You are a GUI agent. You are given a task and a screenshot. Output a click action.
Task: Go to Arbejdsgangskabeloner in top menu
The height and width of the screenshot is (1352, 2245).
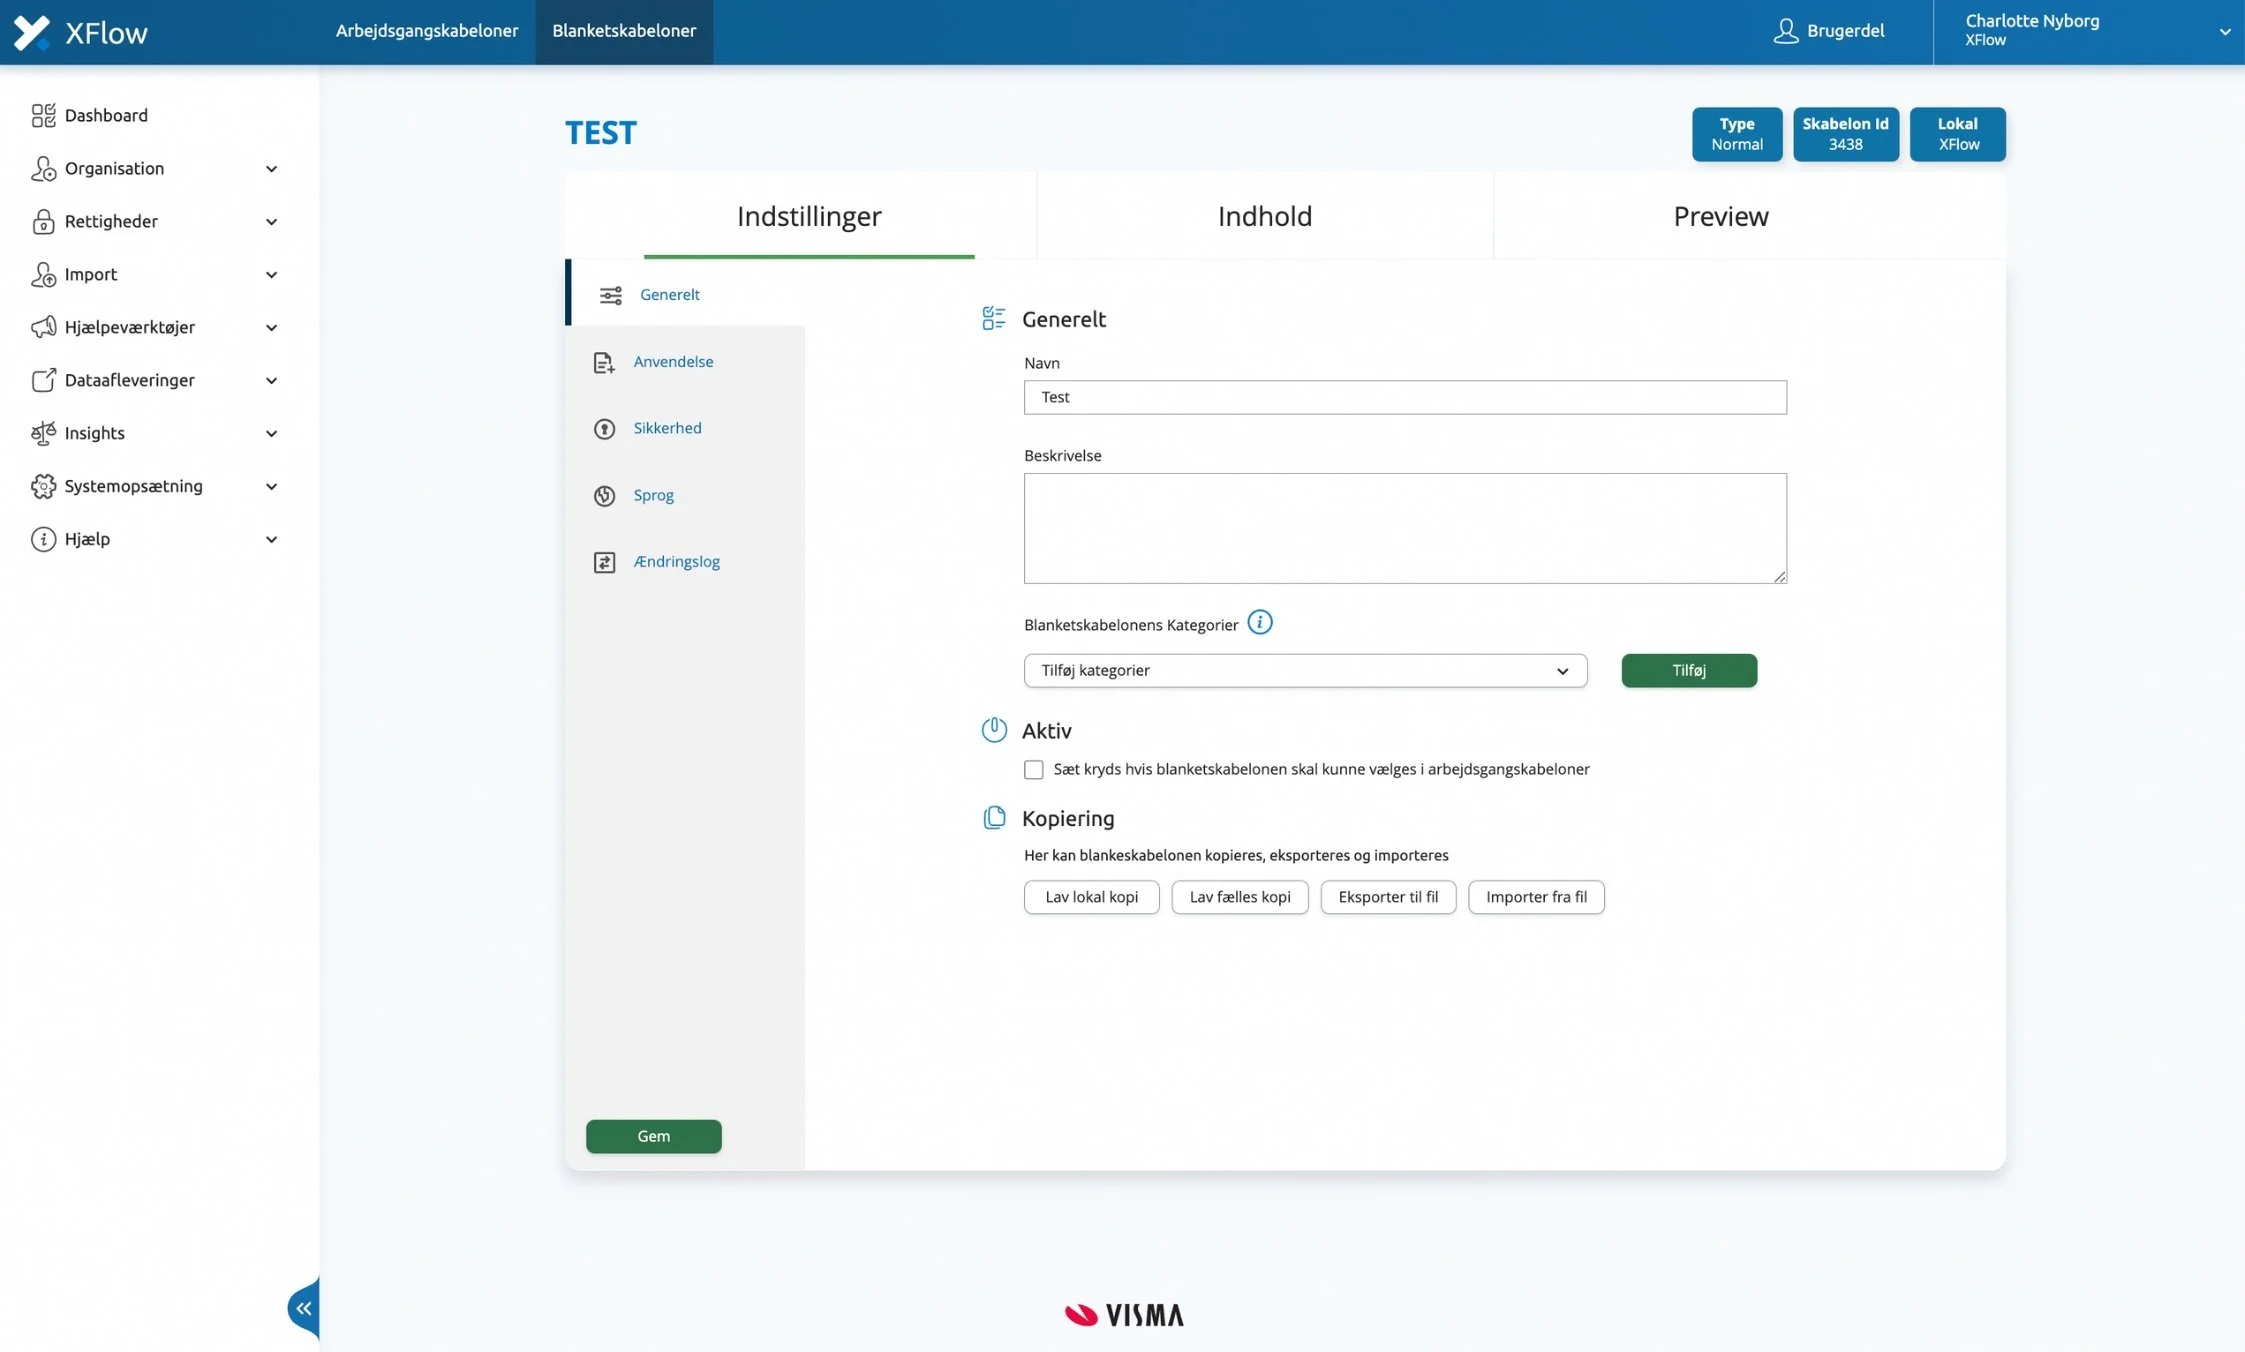click(x=427, y=31)
